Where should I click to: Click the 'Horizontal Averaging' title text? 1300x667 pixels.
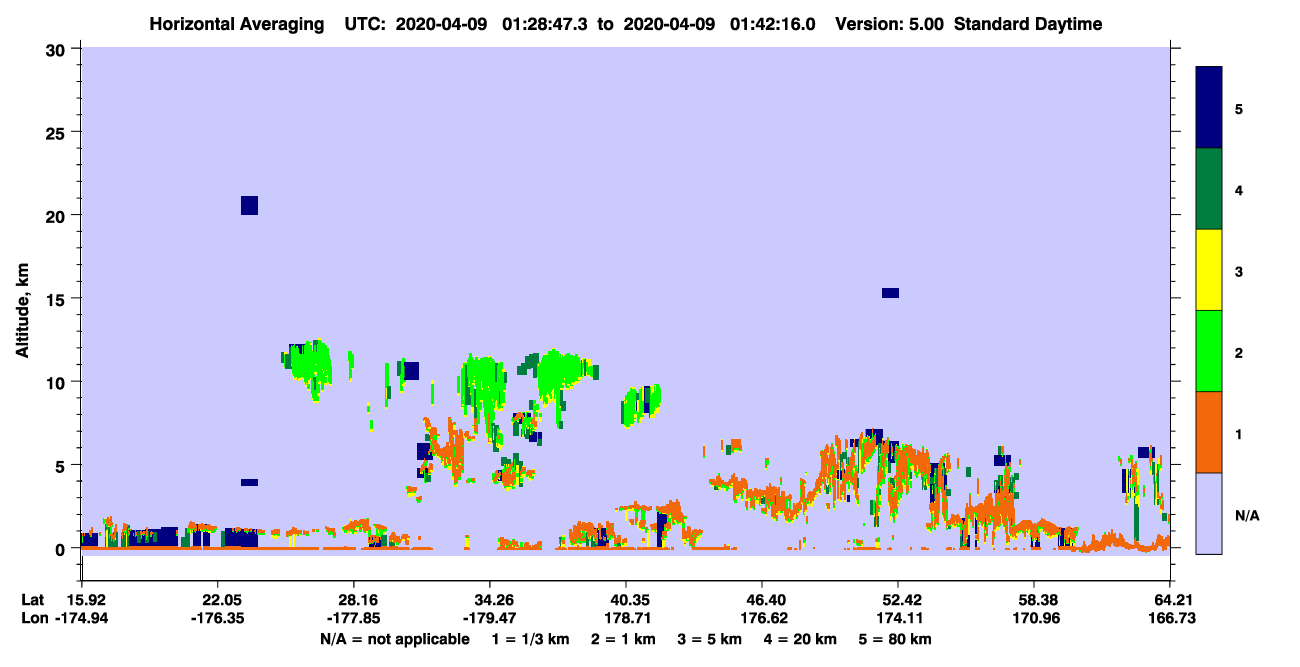[235, 24]
